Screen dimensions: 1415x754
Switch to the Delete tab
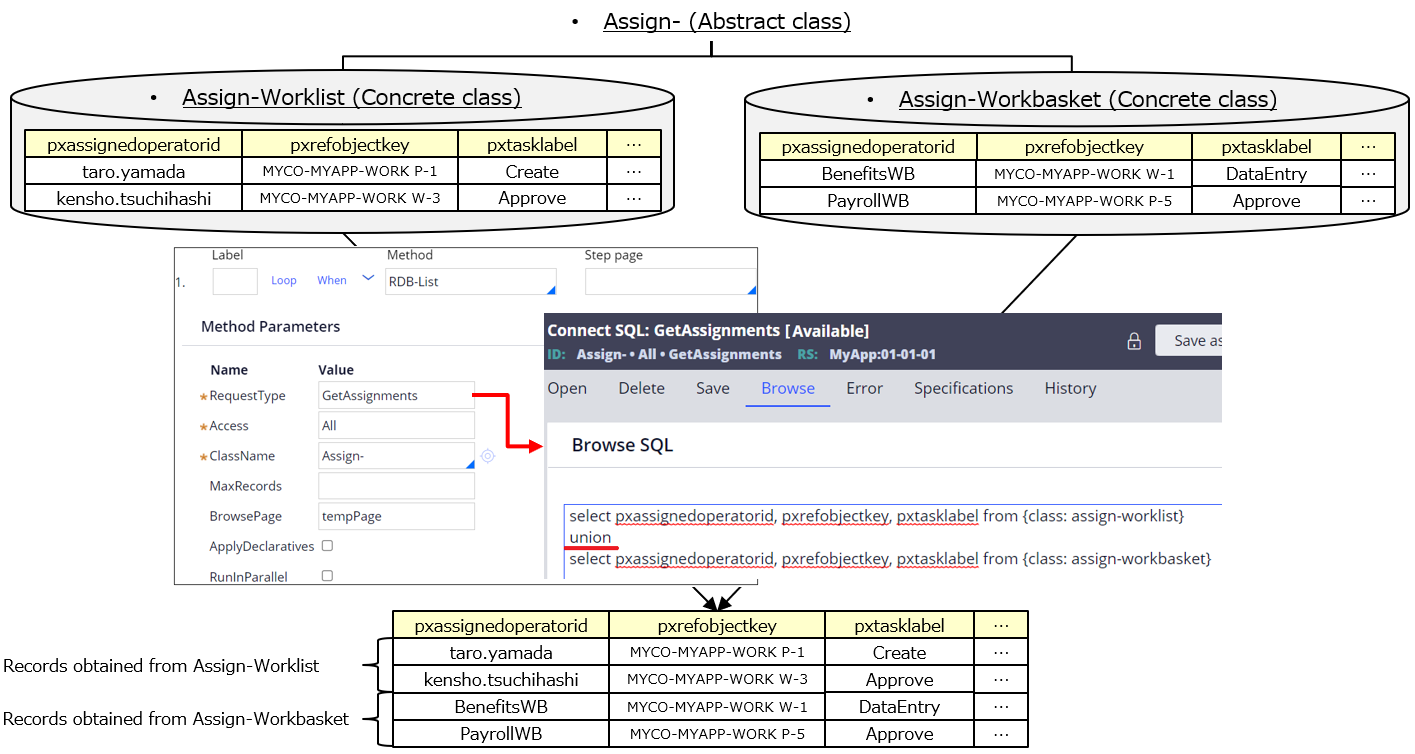point(642,388)
